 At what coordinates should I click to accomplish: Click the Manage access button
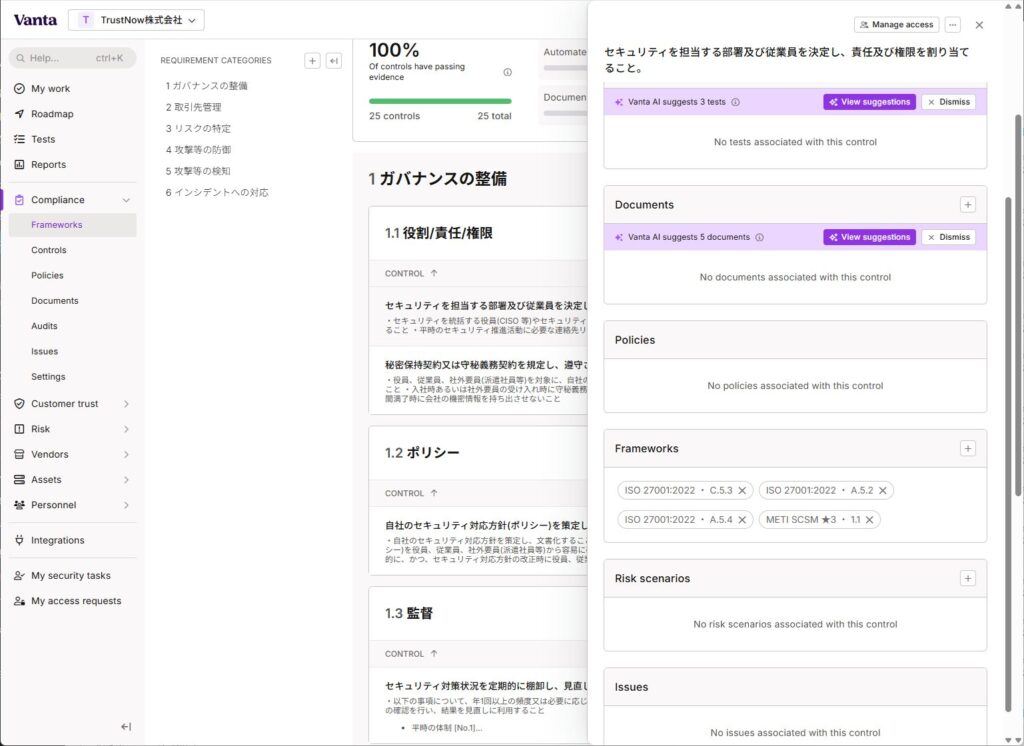(896, 25)
